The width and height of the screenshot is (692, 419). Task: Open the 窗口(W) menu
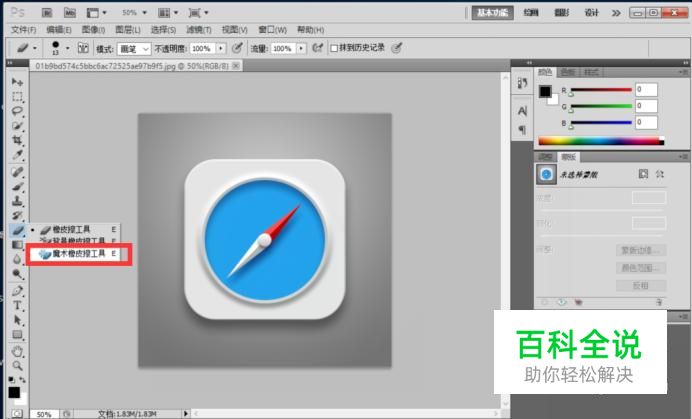[272, 30]
